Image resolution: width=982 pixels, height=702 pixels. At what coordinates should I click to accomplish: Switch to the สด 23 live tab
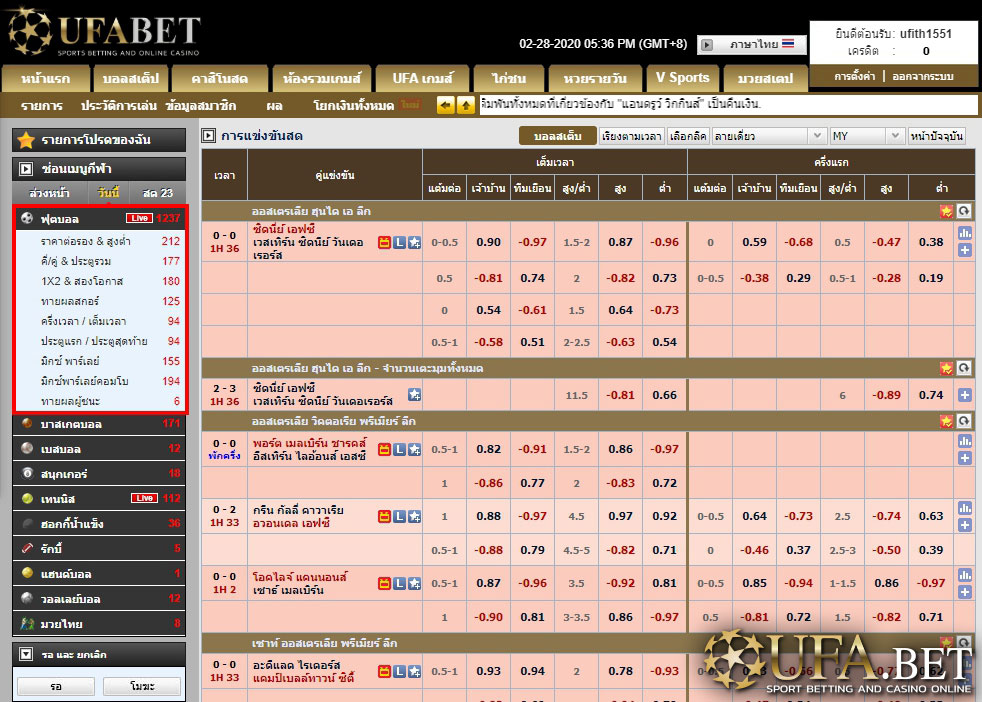coord(157,193)
